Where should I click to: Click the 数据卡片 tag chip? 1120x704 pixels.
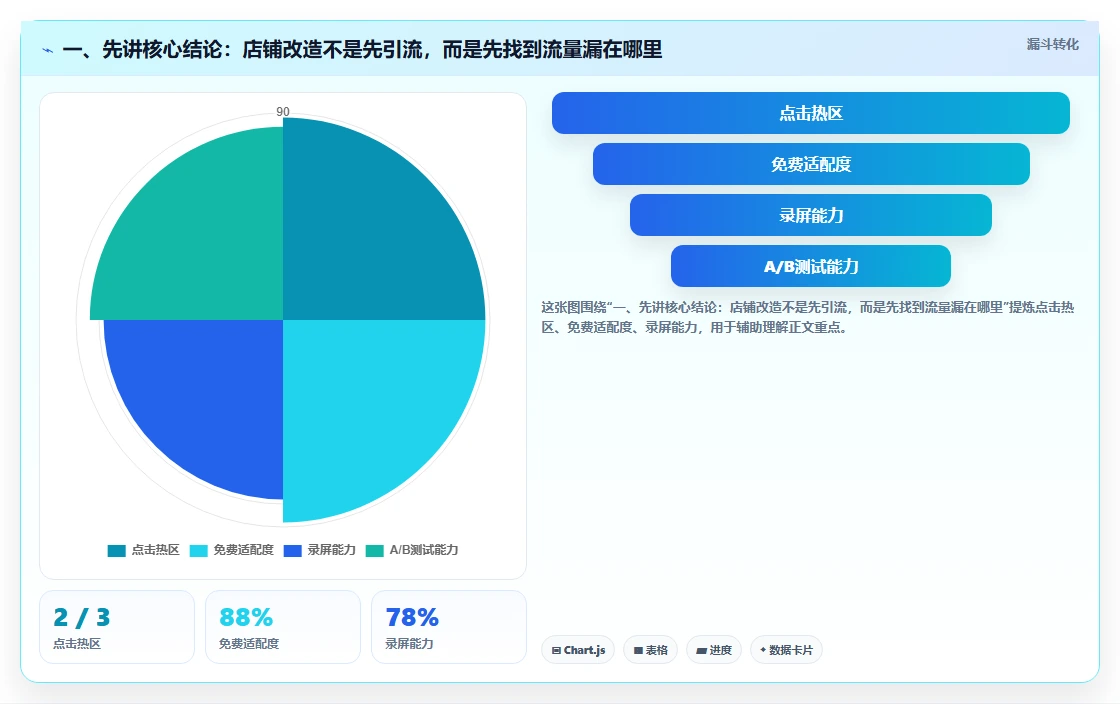coord(786,650)
